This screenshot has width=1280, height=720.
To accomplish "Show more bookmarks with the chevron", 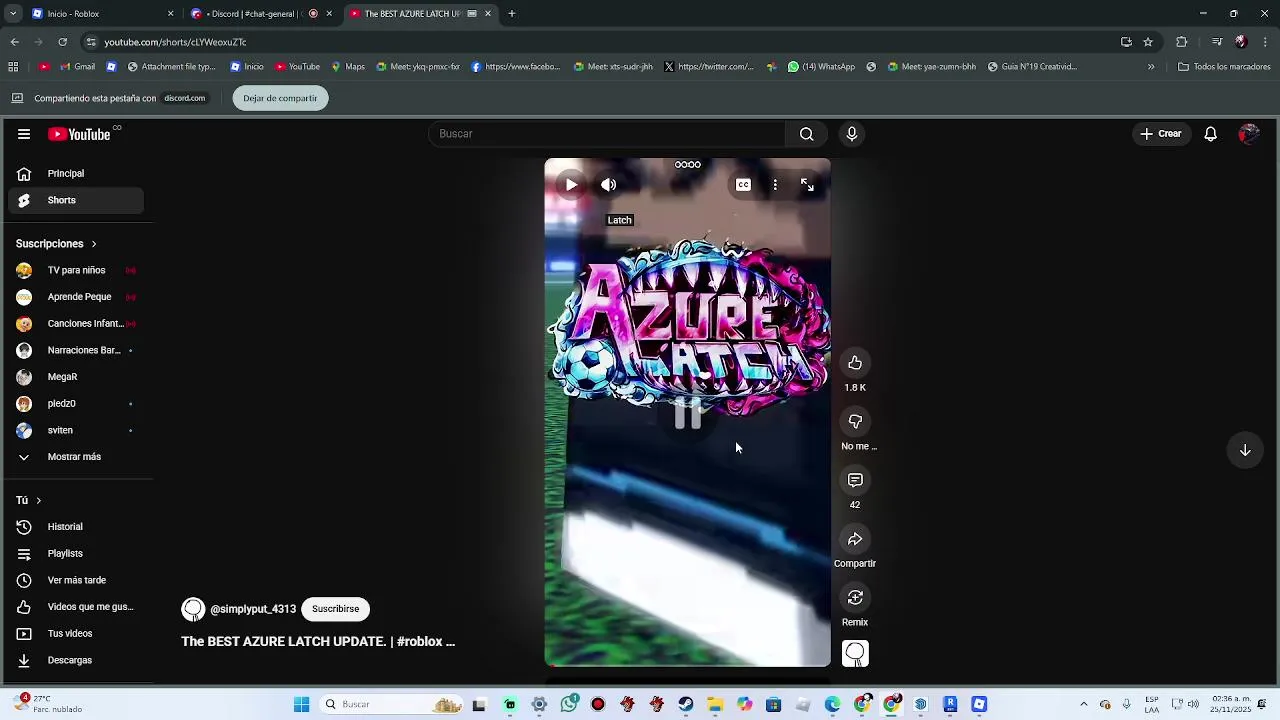I will click(x=1151, y=67).
